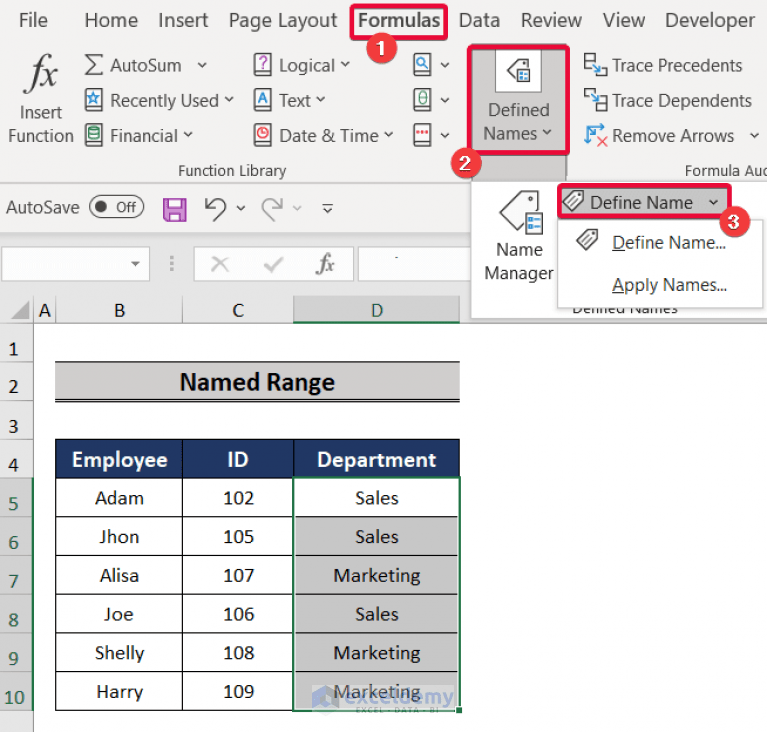The height and width of the screenshot is (732, 767).
Task: Select column C header
Action: [238, 310]
